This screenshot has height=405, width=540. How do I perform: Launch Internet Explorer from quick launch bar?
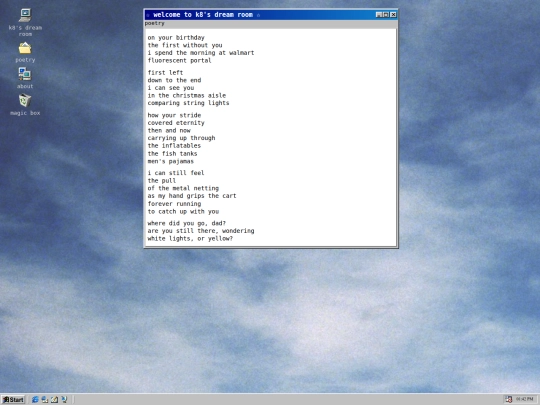pos(35,399)
